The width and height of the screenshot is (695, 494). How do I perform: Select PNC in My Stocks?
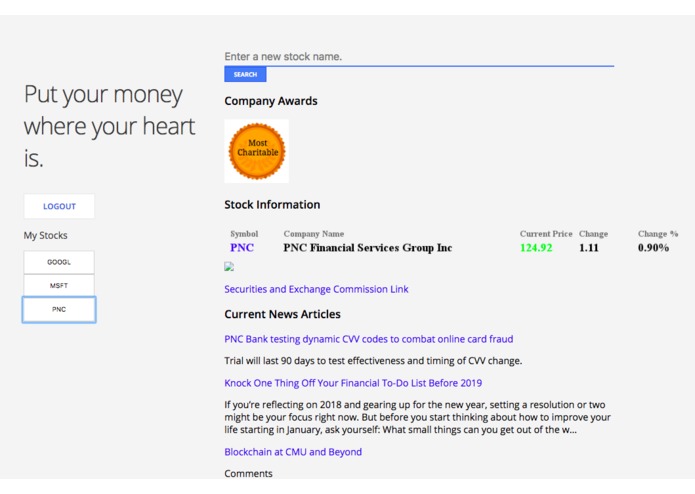59,309
